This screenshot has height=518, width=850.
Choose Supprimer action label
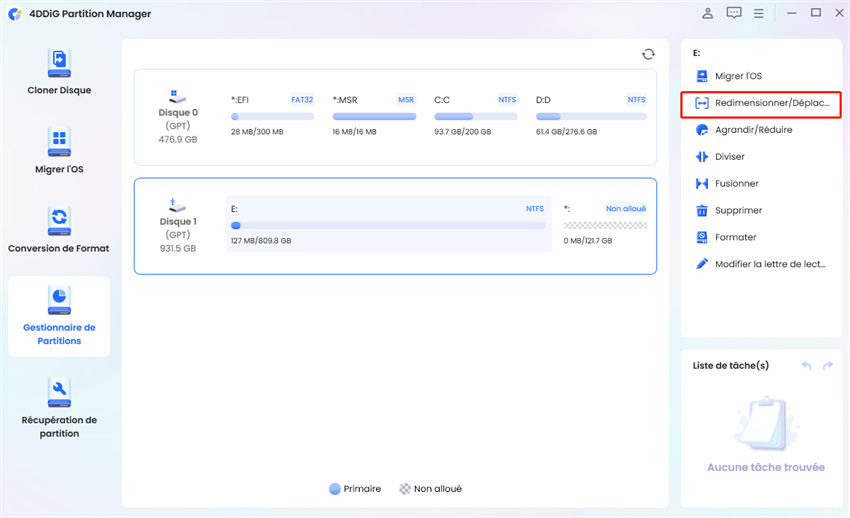[x=738, y=210]
